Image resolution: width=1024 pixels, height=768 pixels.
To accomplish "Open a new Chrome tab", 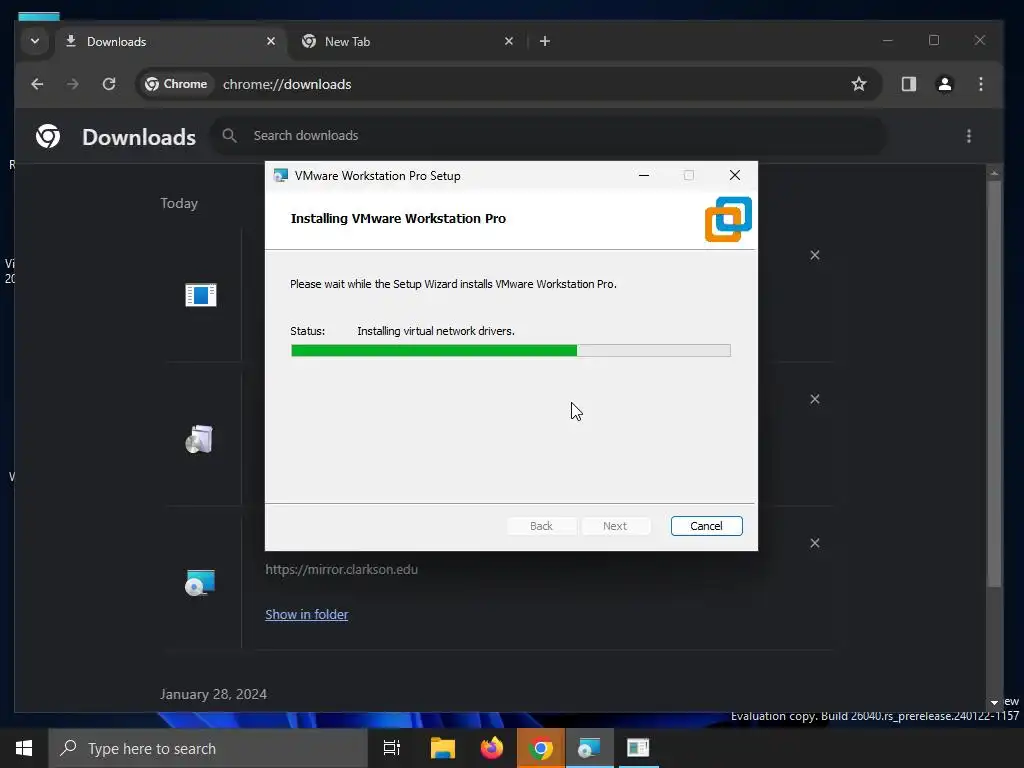I will tap(545, 41).
